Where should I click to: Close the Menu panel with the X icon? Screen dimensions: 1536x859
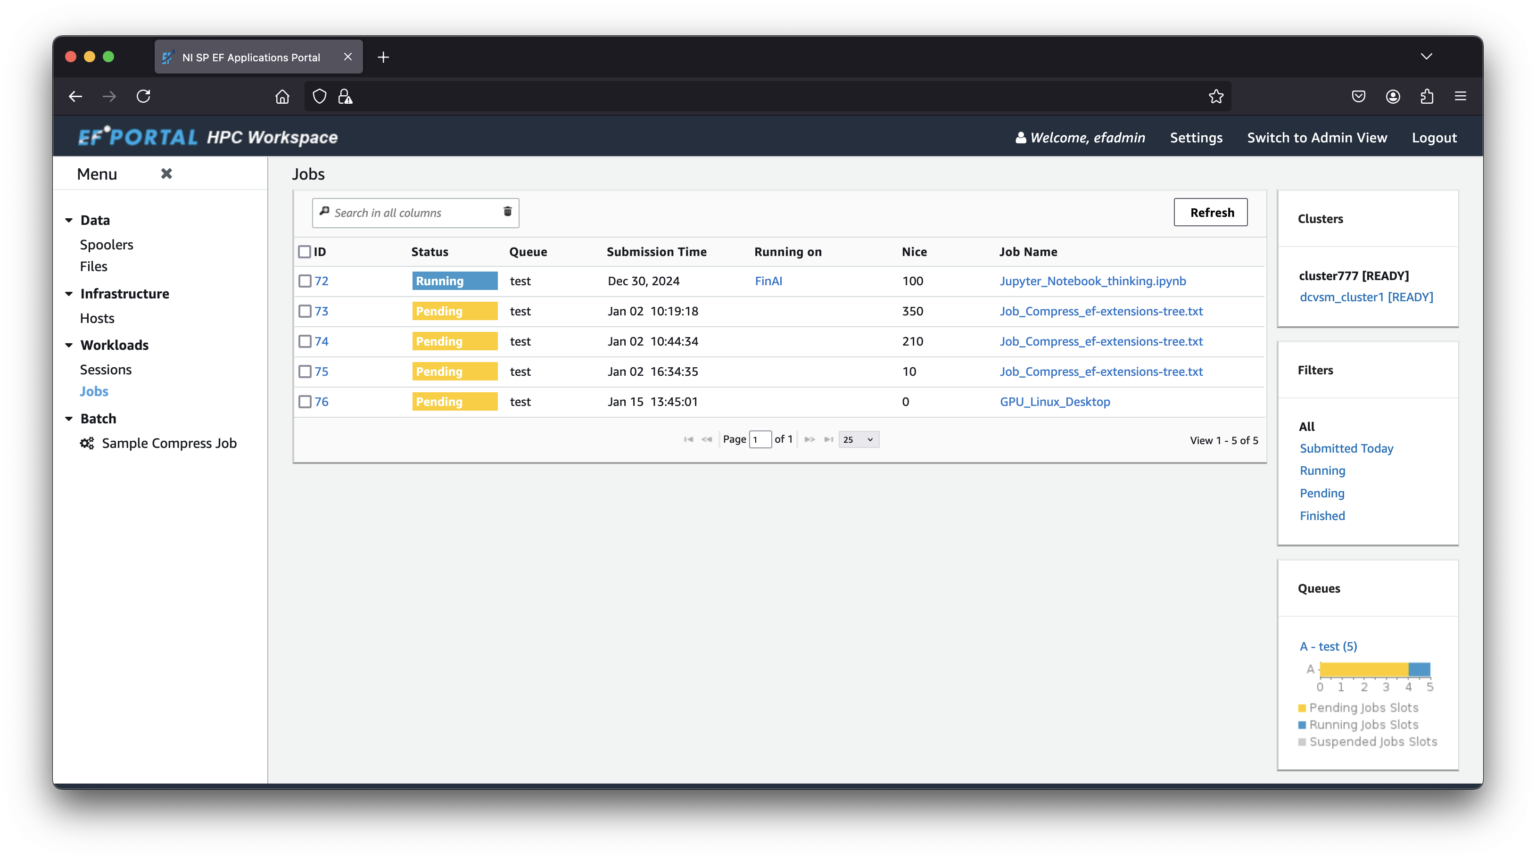166,173
